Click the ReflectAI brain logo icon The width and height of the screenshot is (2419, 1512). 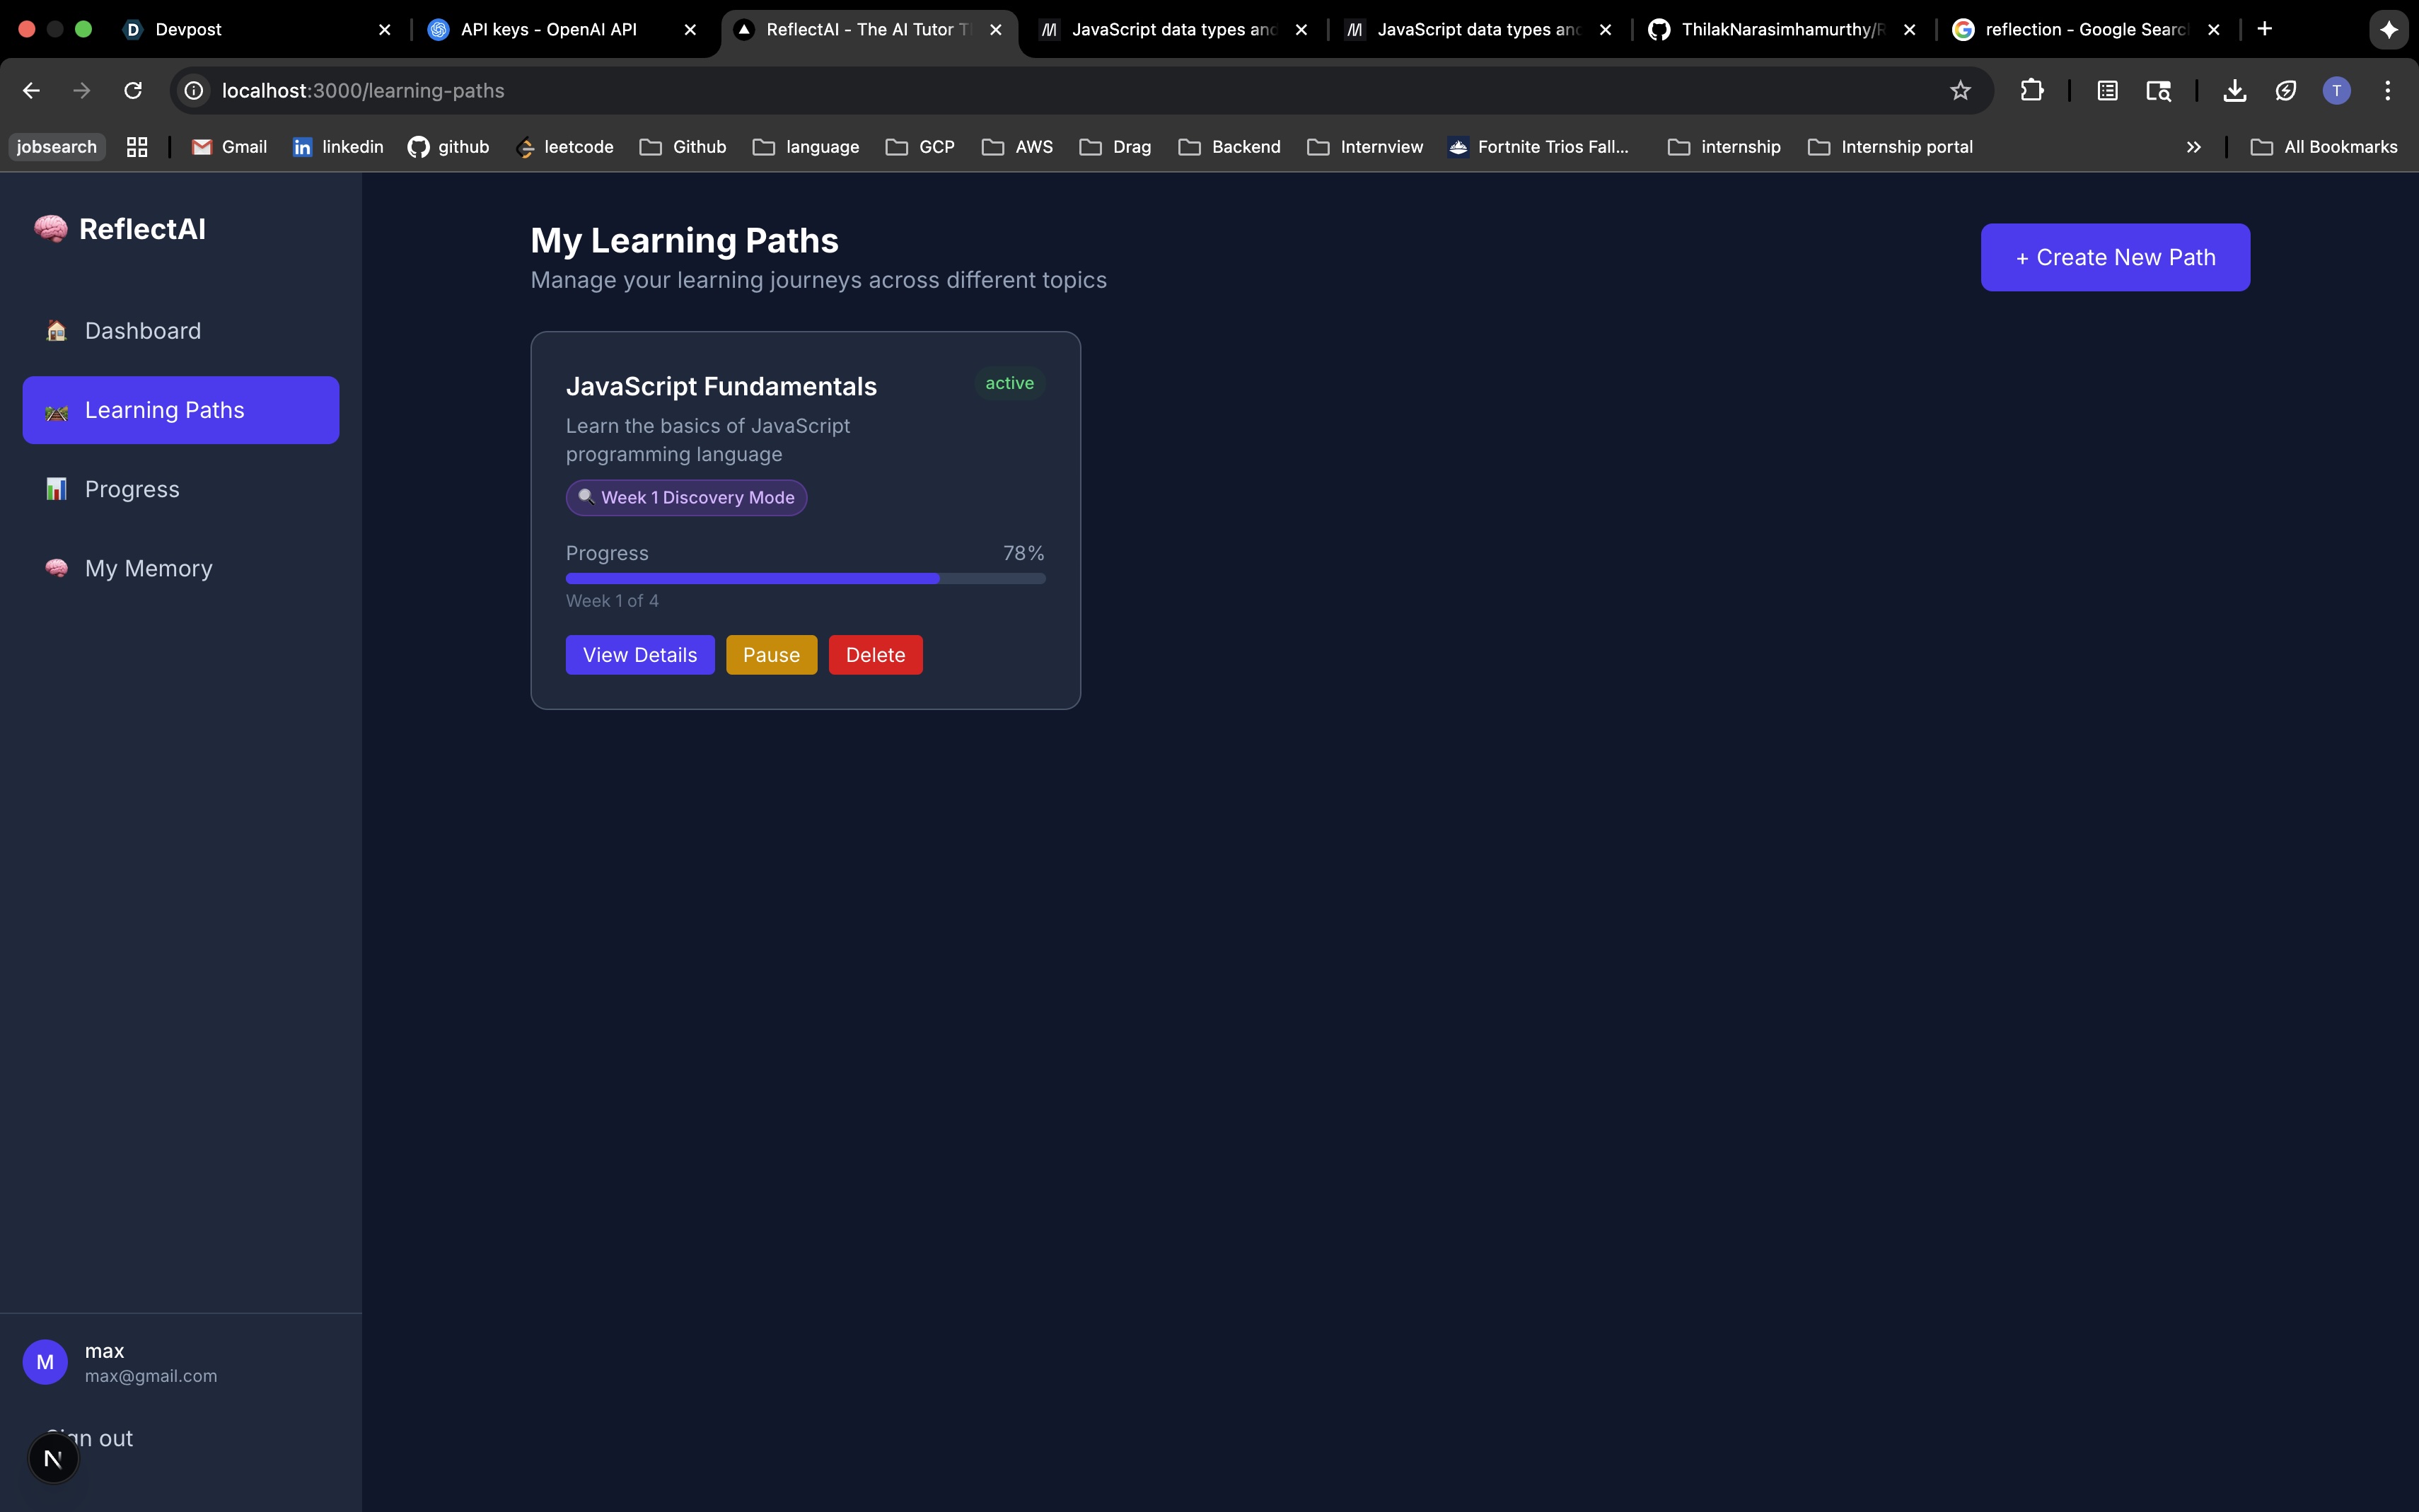click(x=50, y=229)
